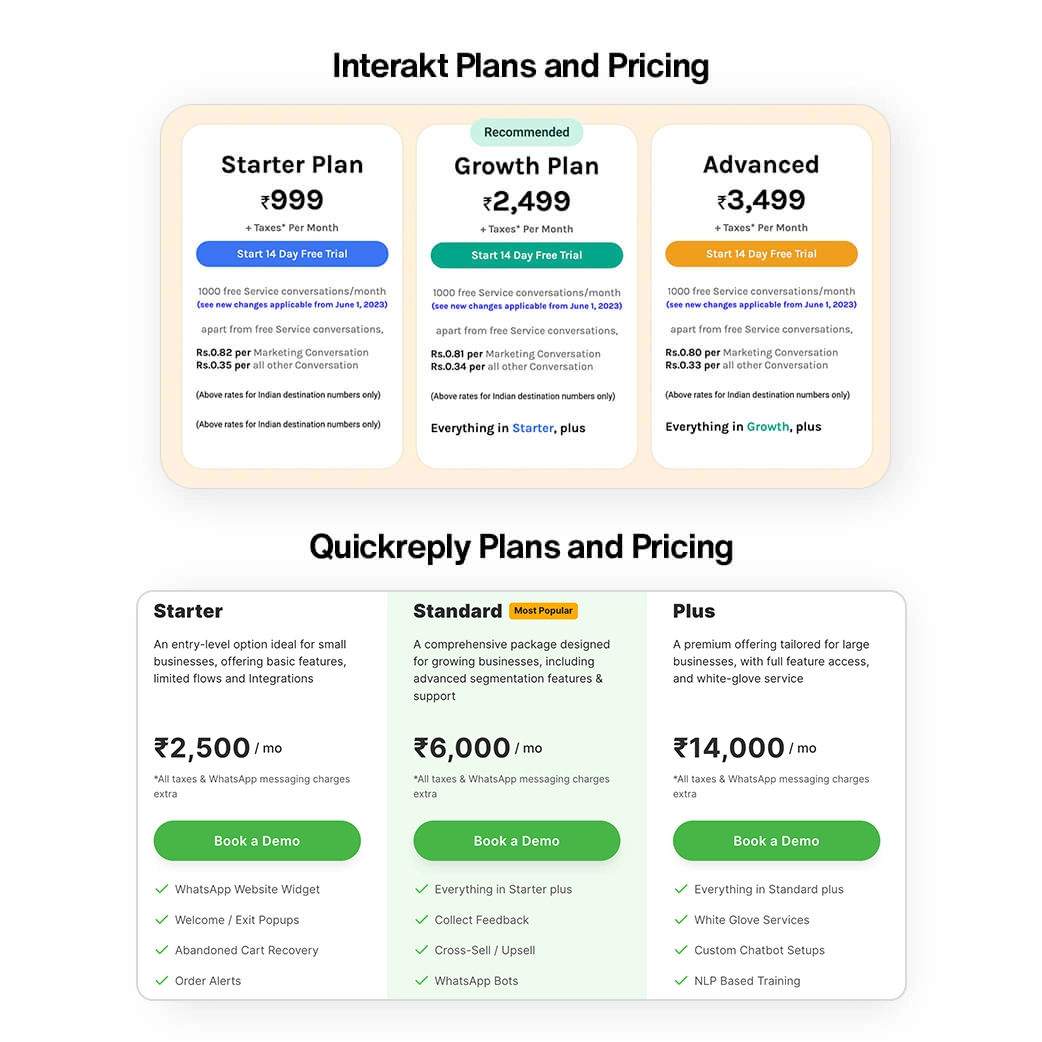The image size is (1042, 1042).
Task: Book a Demo for Plus plan
Action: [x=776, y=840]
